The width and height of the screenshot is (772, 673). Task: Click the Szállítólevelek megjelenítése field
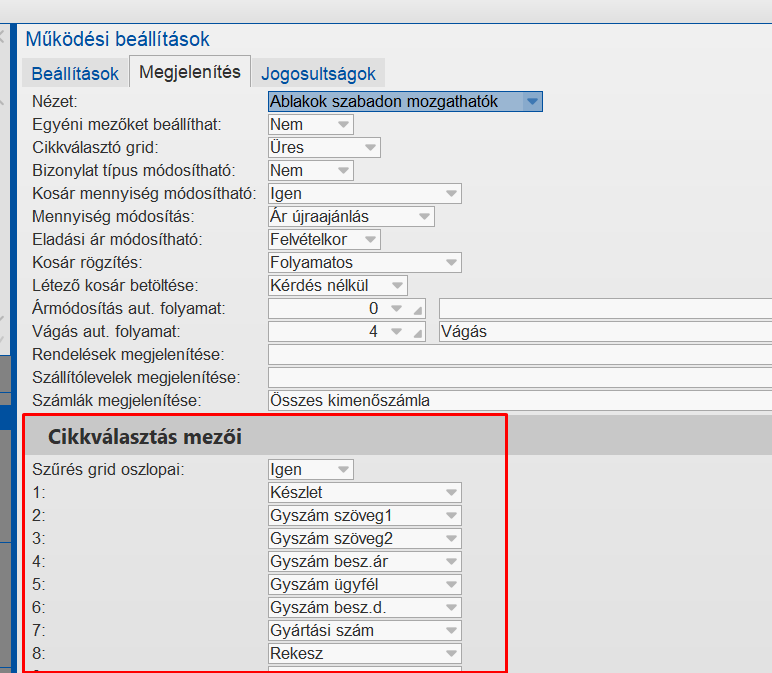520,378
